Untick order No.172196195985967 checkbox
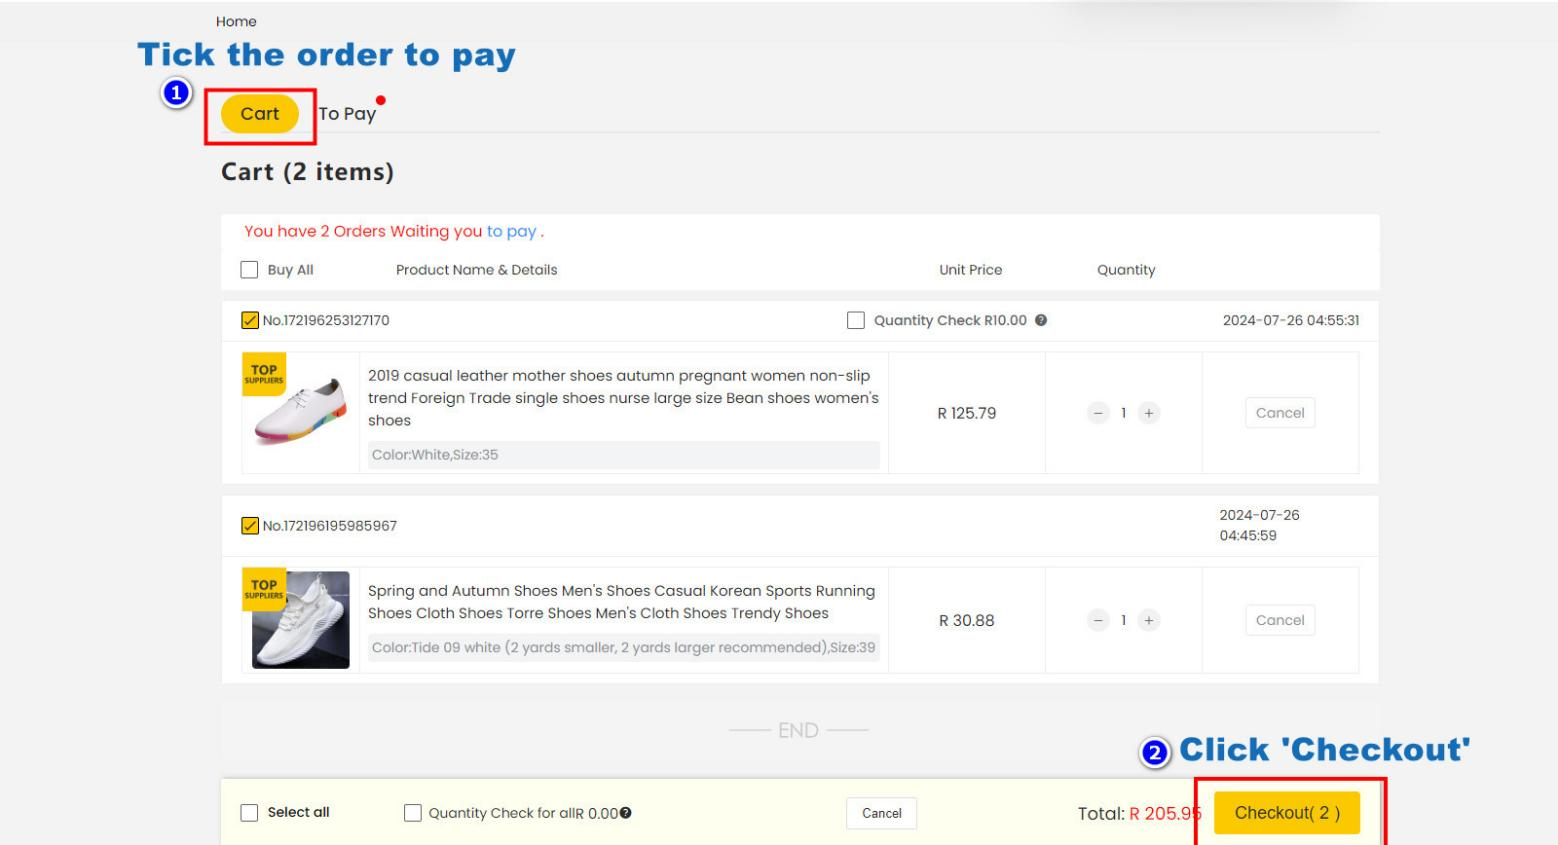This screenshot has height=845, width=1558. tap(250, 526)
